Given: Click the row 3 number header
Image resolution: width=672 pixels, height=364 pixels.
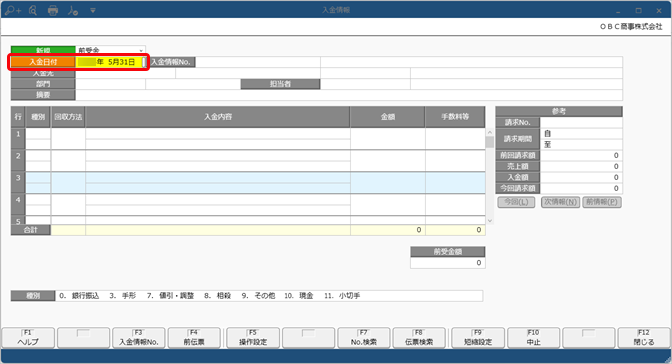Looking at the screenshot, I should [x=18, y=183].
